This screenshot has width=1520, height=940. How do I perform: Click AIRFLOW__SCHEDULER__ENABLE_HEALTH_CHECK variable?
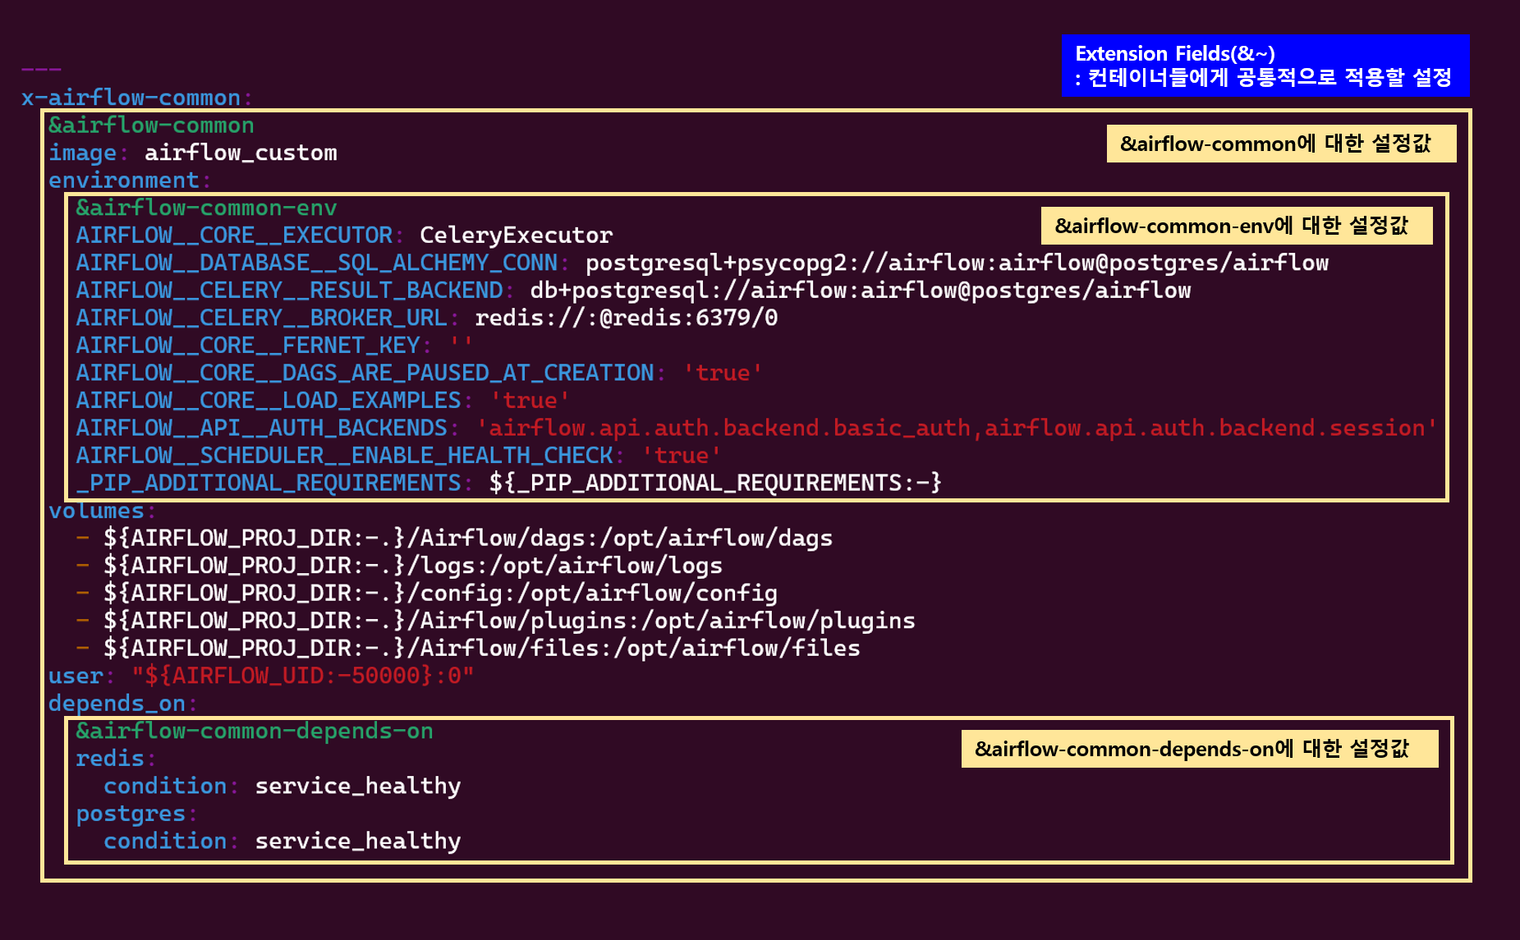[x=344, y=456]
